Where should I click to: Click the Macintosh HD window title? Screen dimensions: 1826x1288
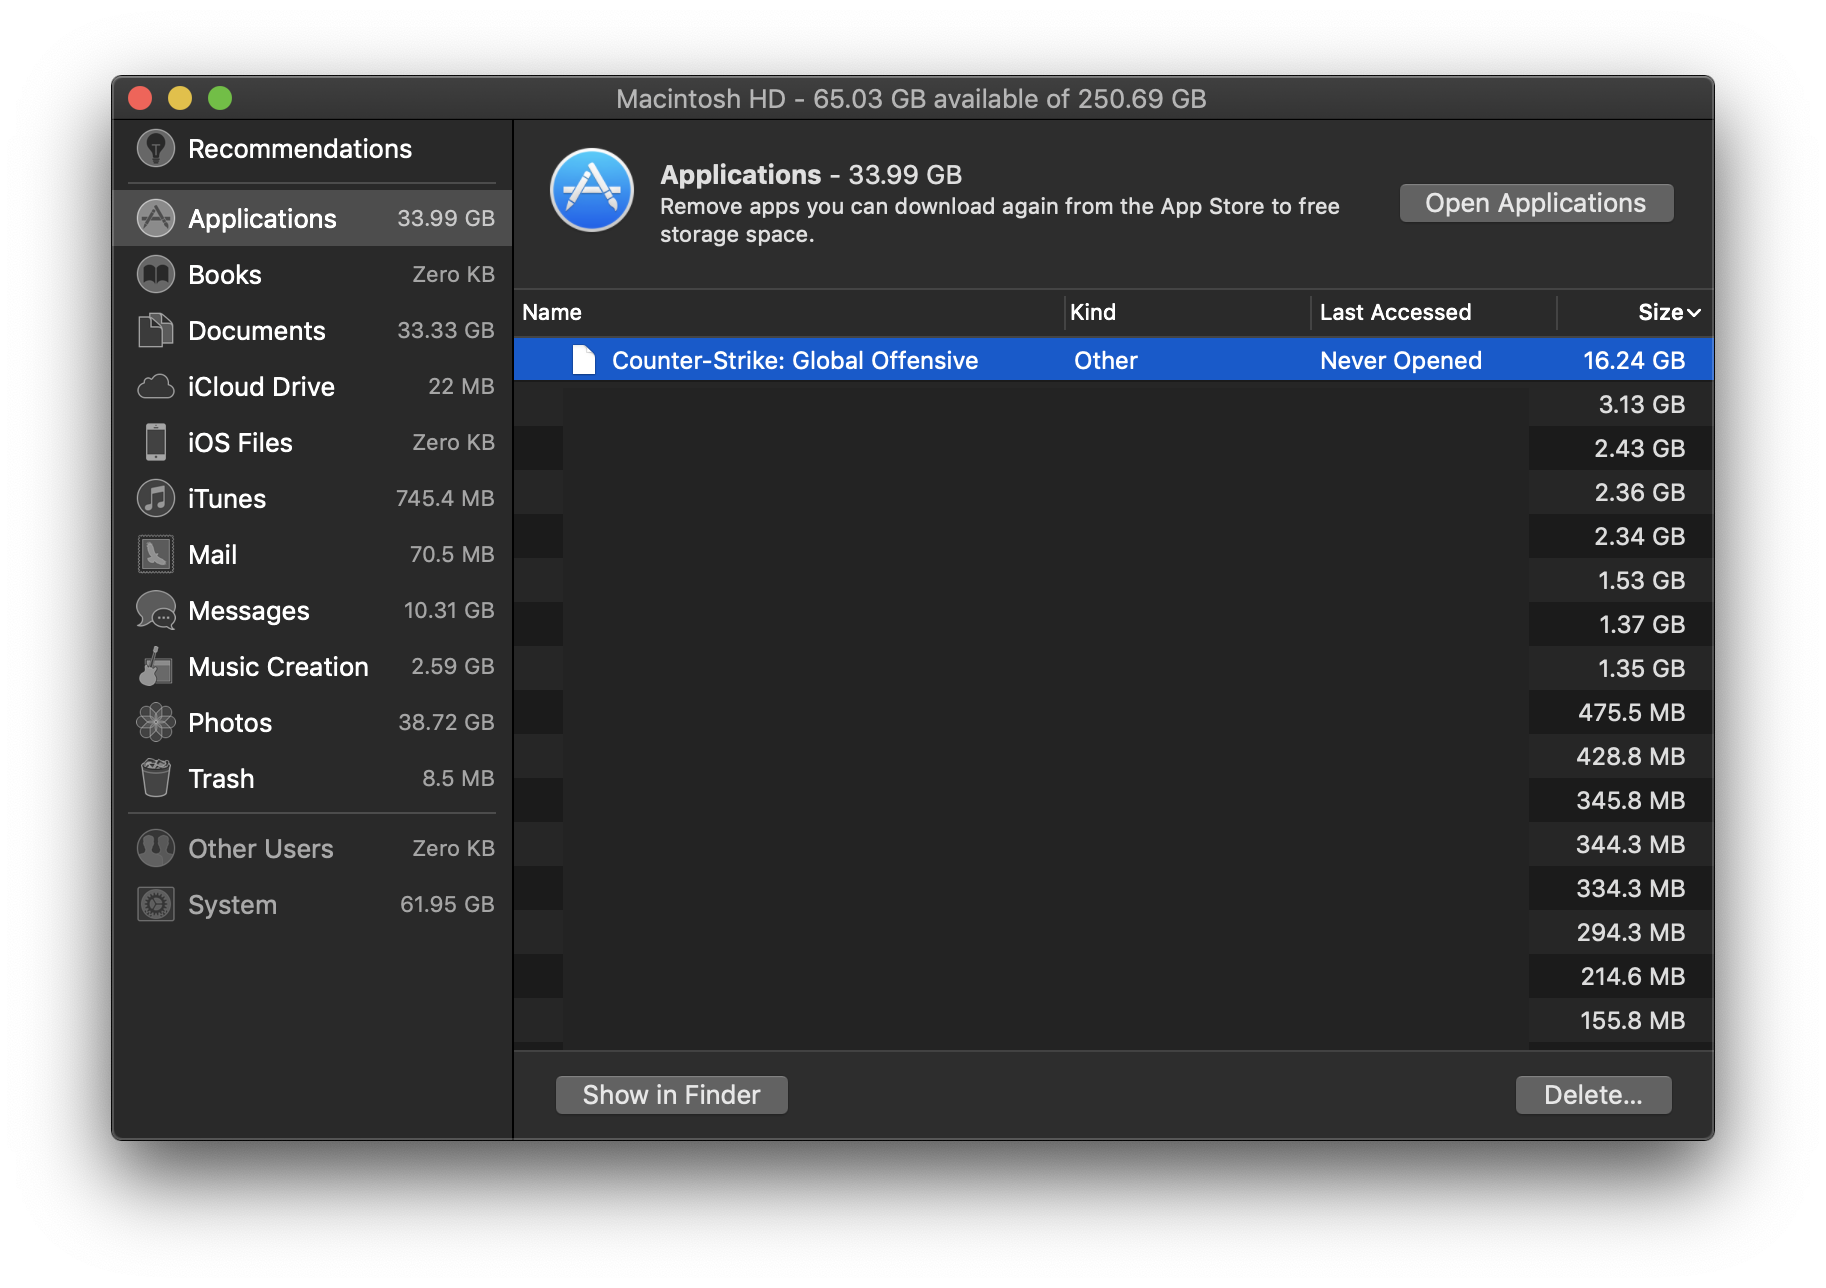911,99
